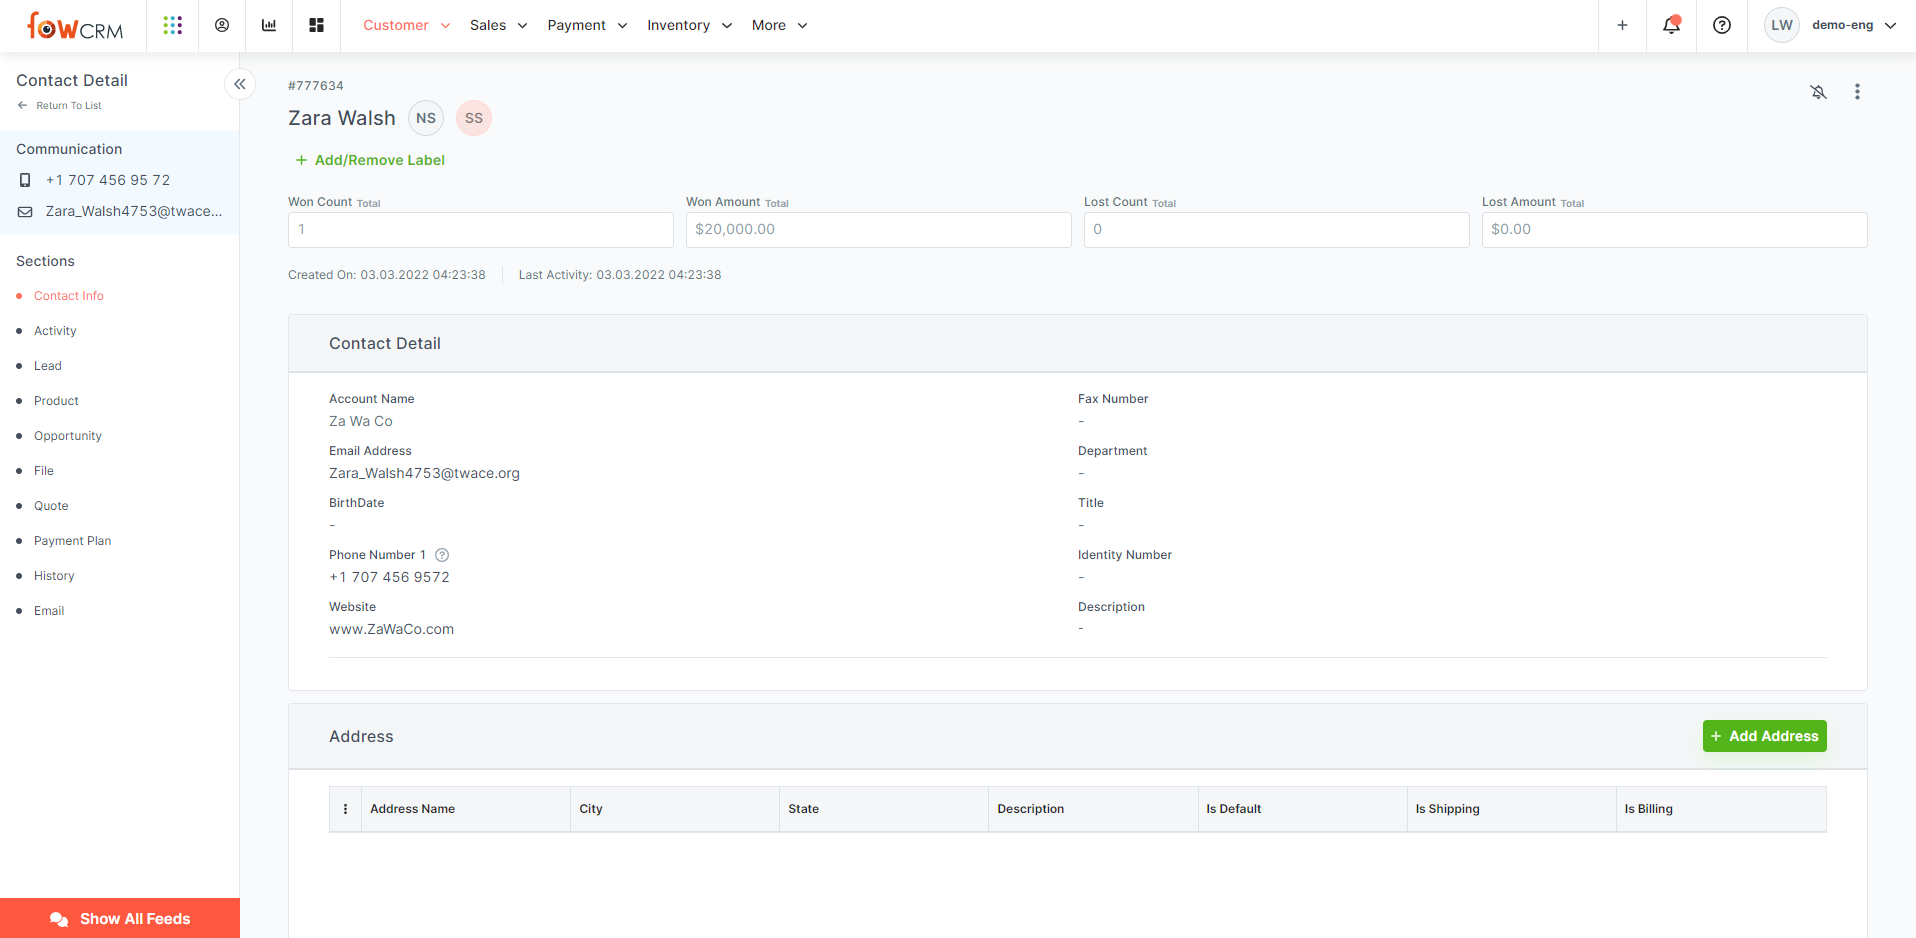Click the Address Name column header
Image resolution: width=1916 pixels, height=938 pixels.
[465, 809]
